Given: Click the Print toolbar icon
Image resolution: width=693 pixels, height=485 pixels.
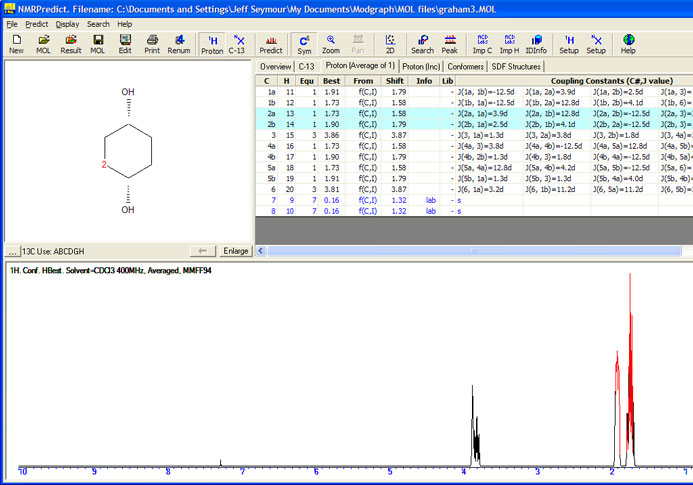Looking at the screenshot, I should point(152,43).
